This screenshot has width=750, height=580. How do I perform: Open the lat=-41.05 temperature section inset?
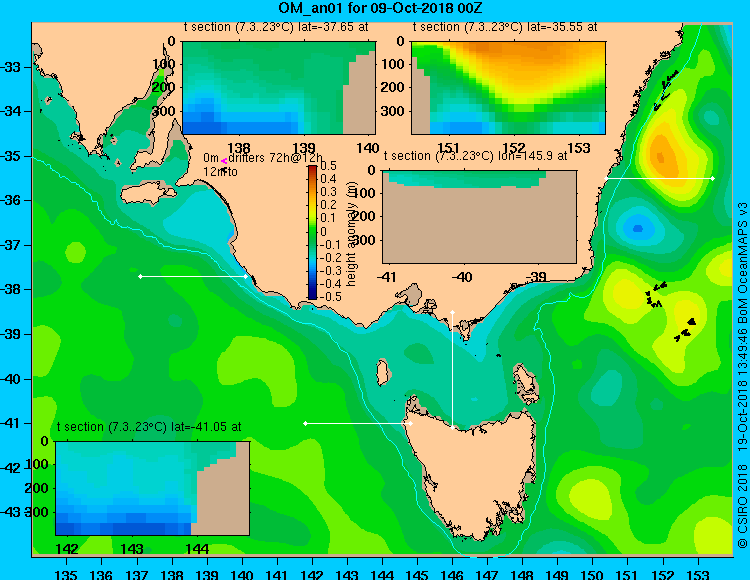153,488
